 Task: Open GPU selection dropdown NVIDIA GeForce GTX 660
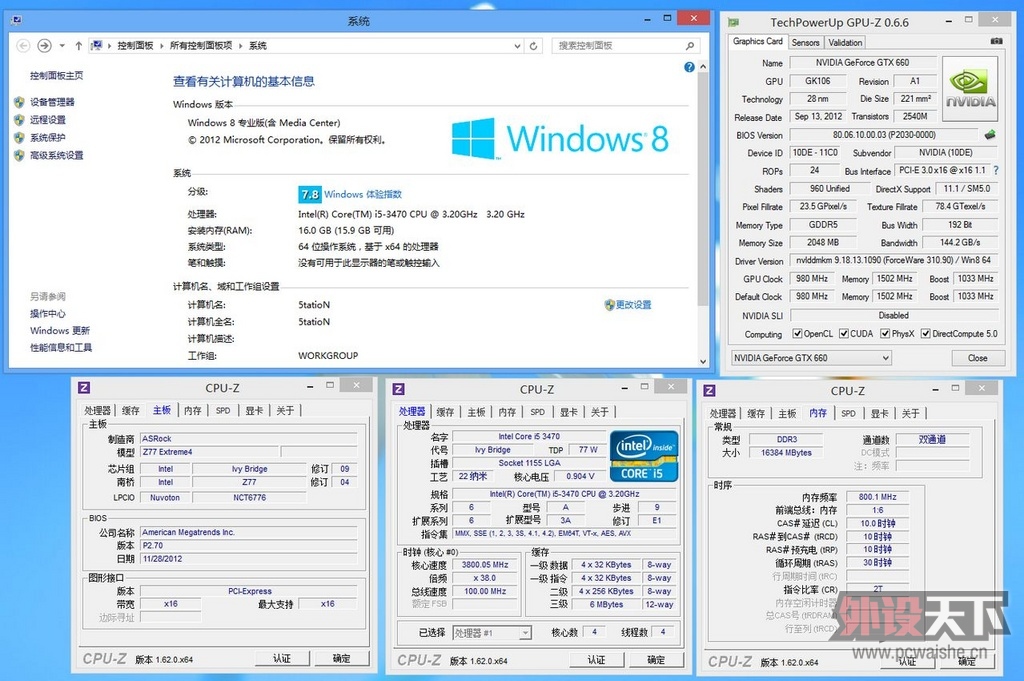(811, 358)
